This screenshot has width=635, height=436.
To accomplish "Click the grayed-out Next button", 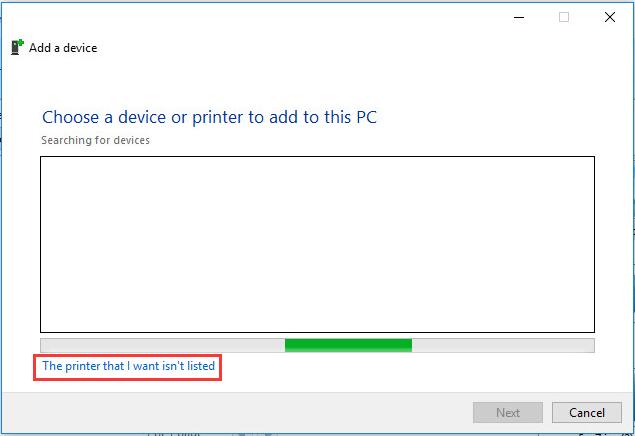I will 508,413.
